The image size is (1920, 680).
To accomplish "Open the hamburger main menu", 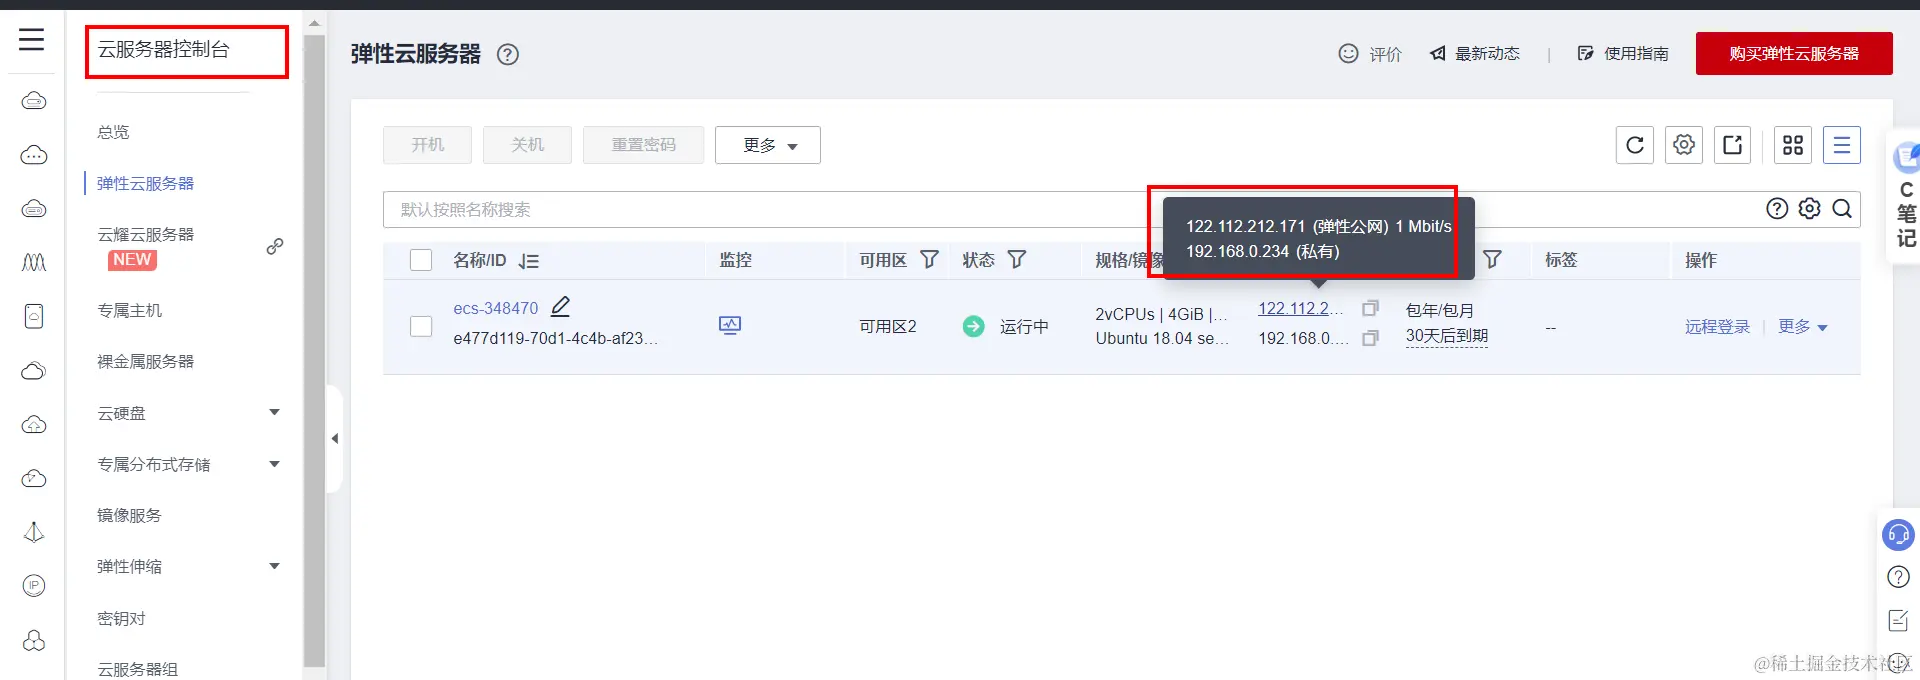I will click(32, 39).
